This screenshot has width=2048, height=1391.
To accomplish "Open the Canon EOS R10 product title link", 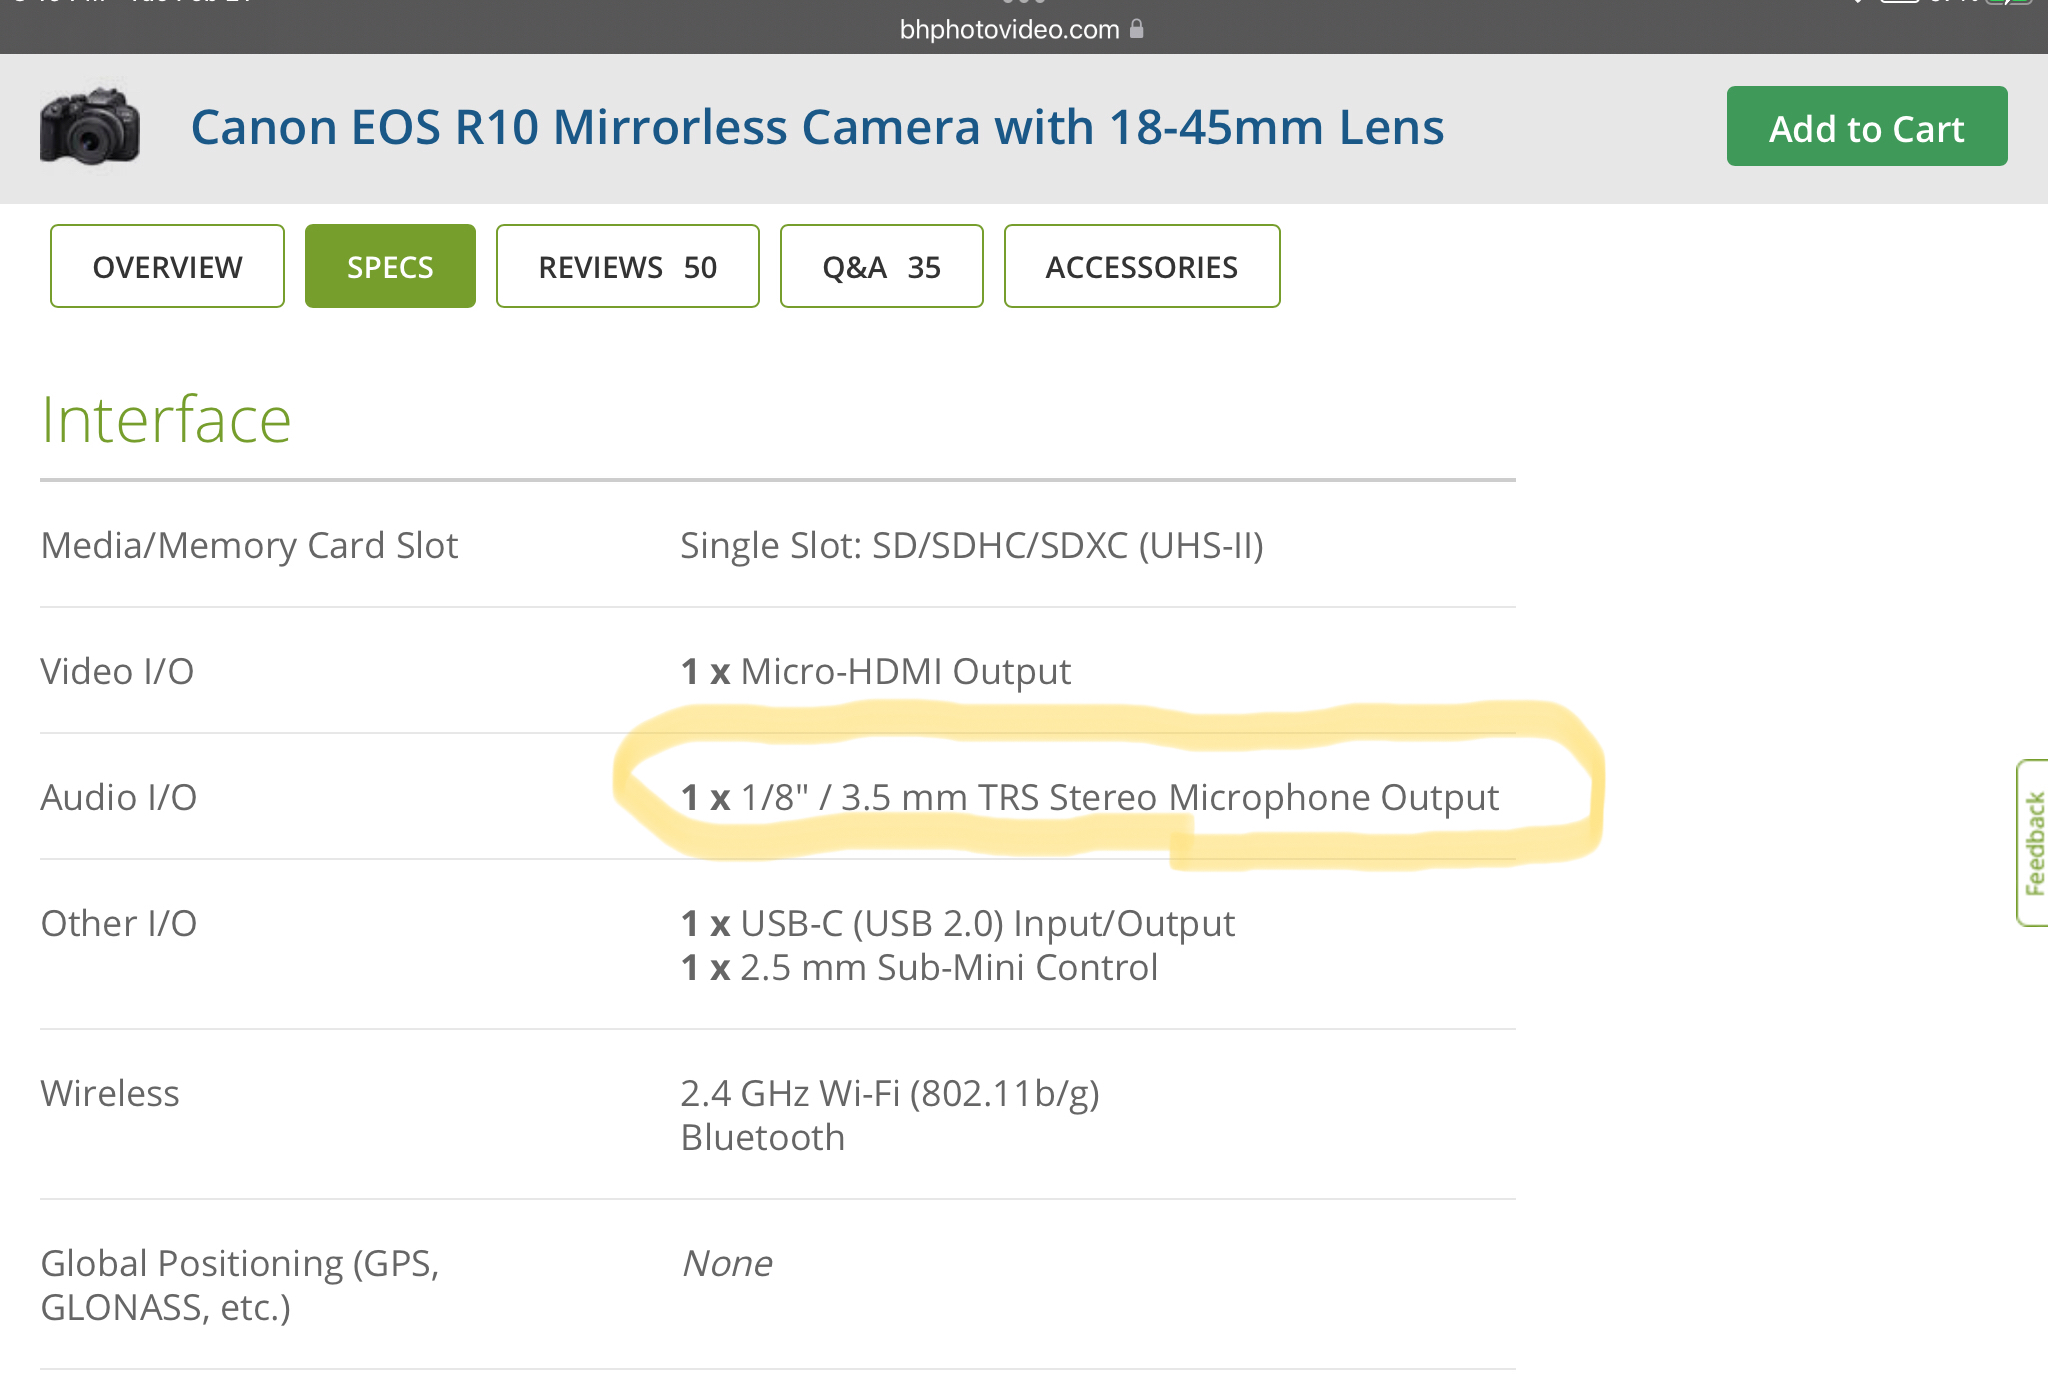I will (x=817, y=127).
